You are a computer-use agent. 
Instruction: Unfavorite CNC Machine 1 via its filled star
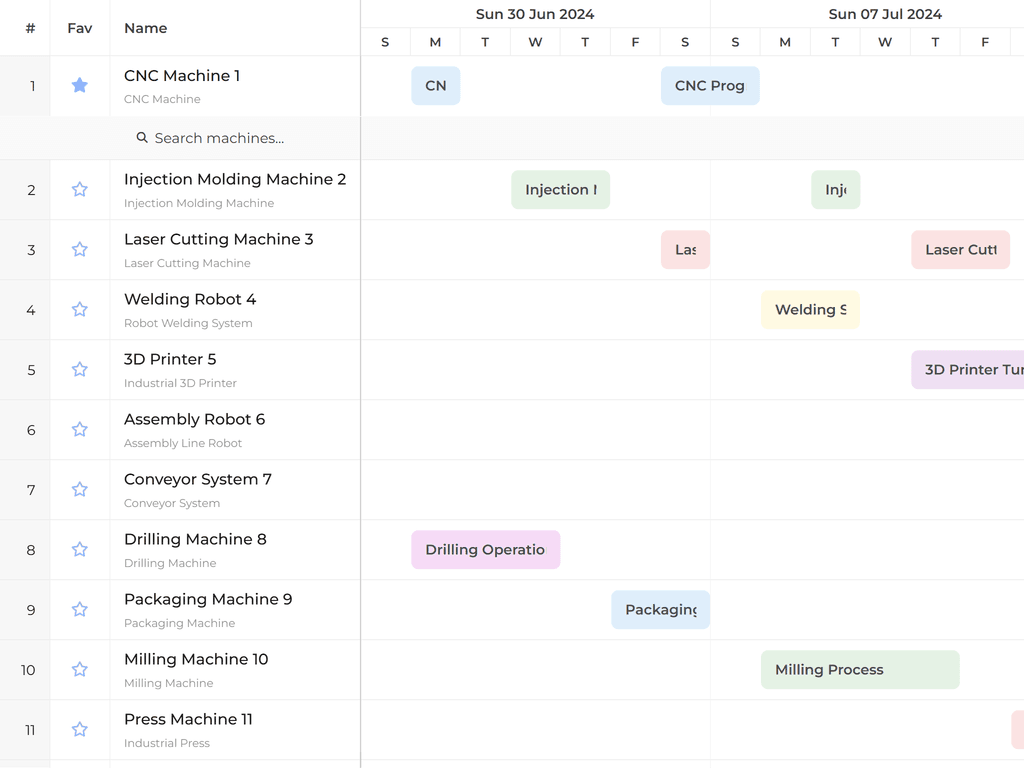pyautogui.click(x=79, y=85)
